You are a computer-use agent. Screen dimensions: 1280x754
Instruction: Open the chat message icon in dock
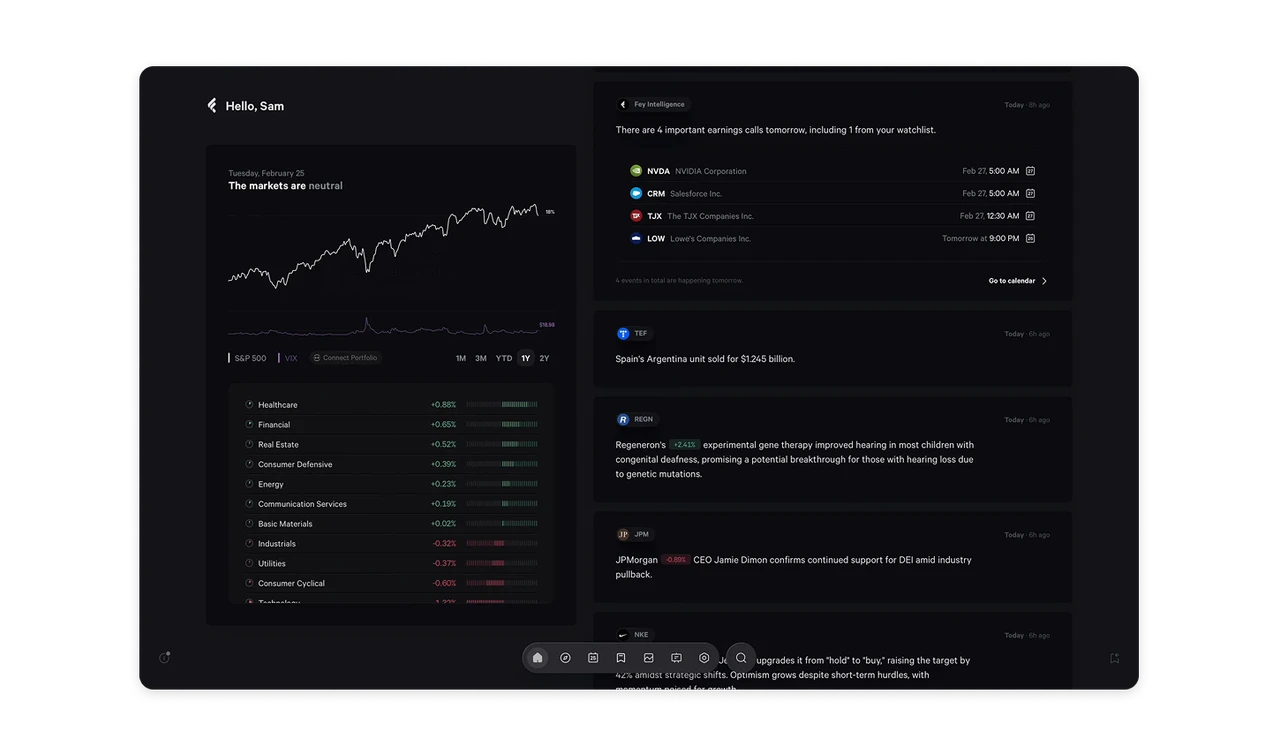[677, 658]
